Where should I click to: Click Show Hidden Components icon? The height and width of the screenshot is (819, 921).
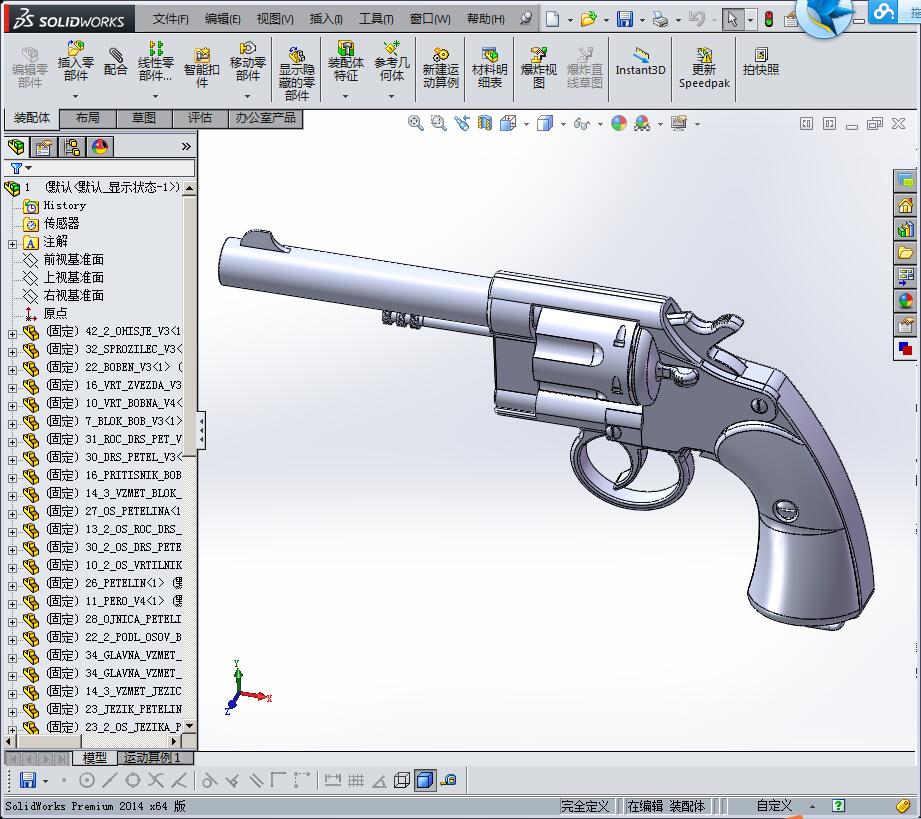pos(297,73)
